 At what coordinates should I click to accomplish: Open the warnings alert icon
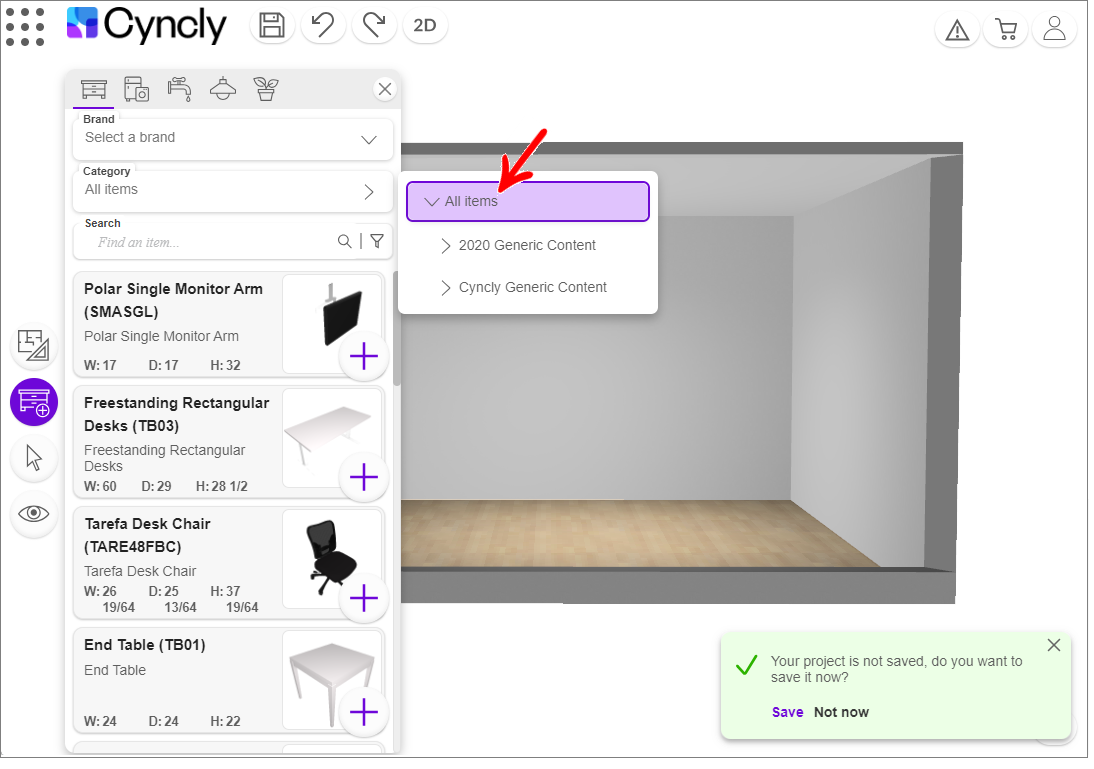(957, 30)
